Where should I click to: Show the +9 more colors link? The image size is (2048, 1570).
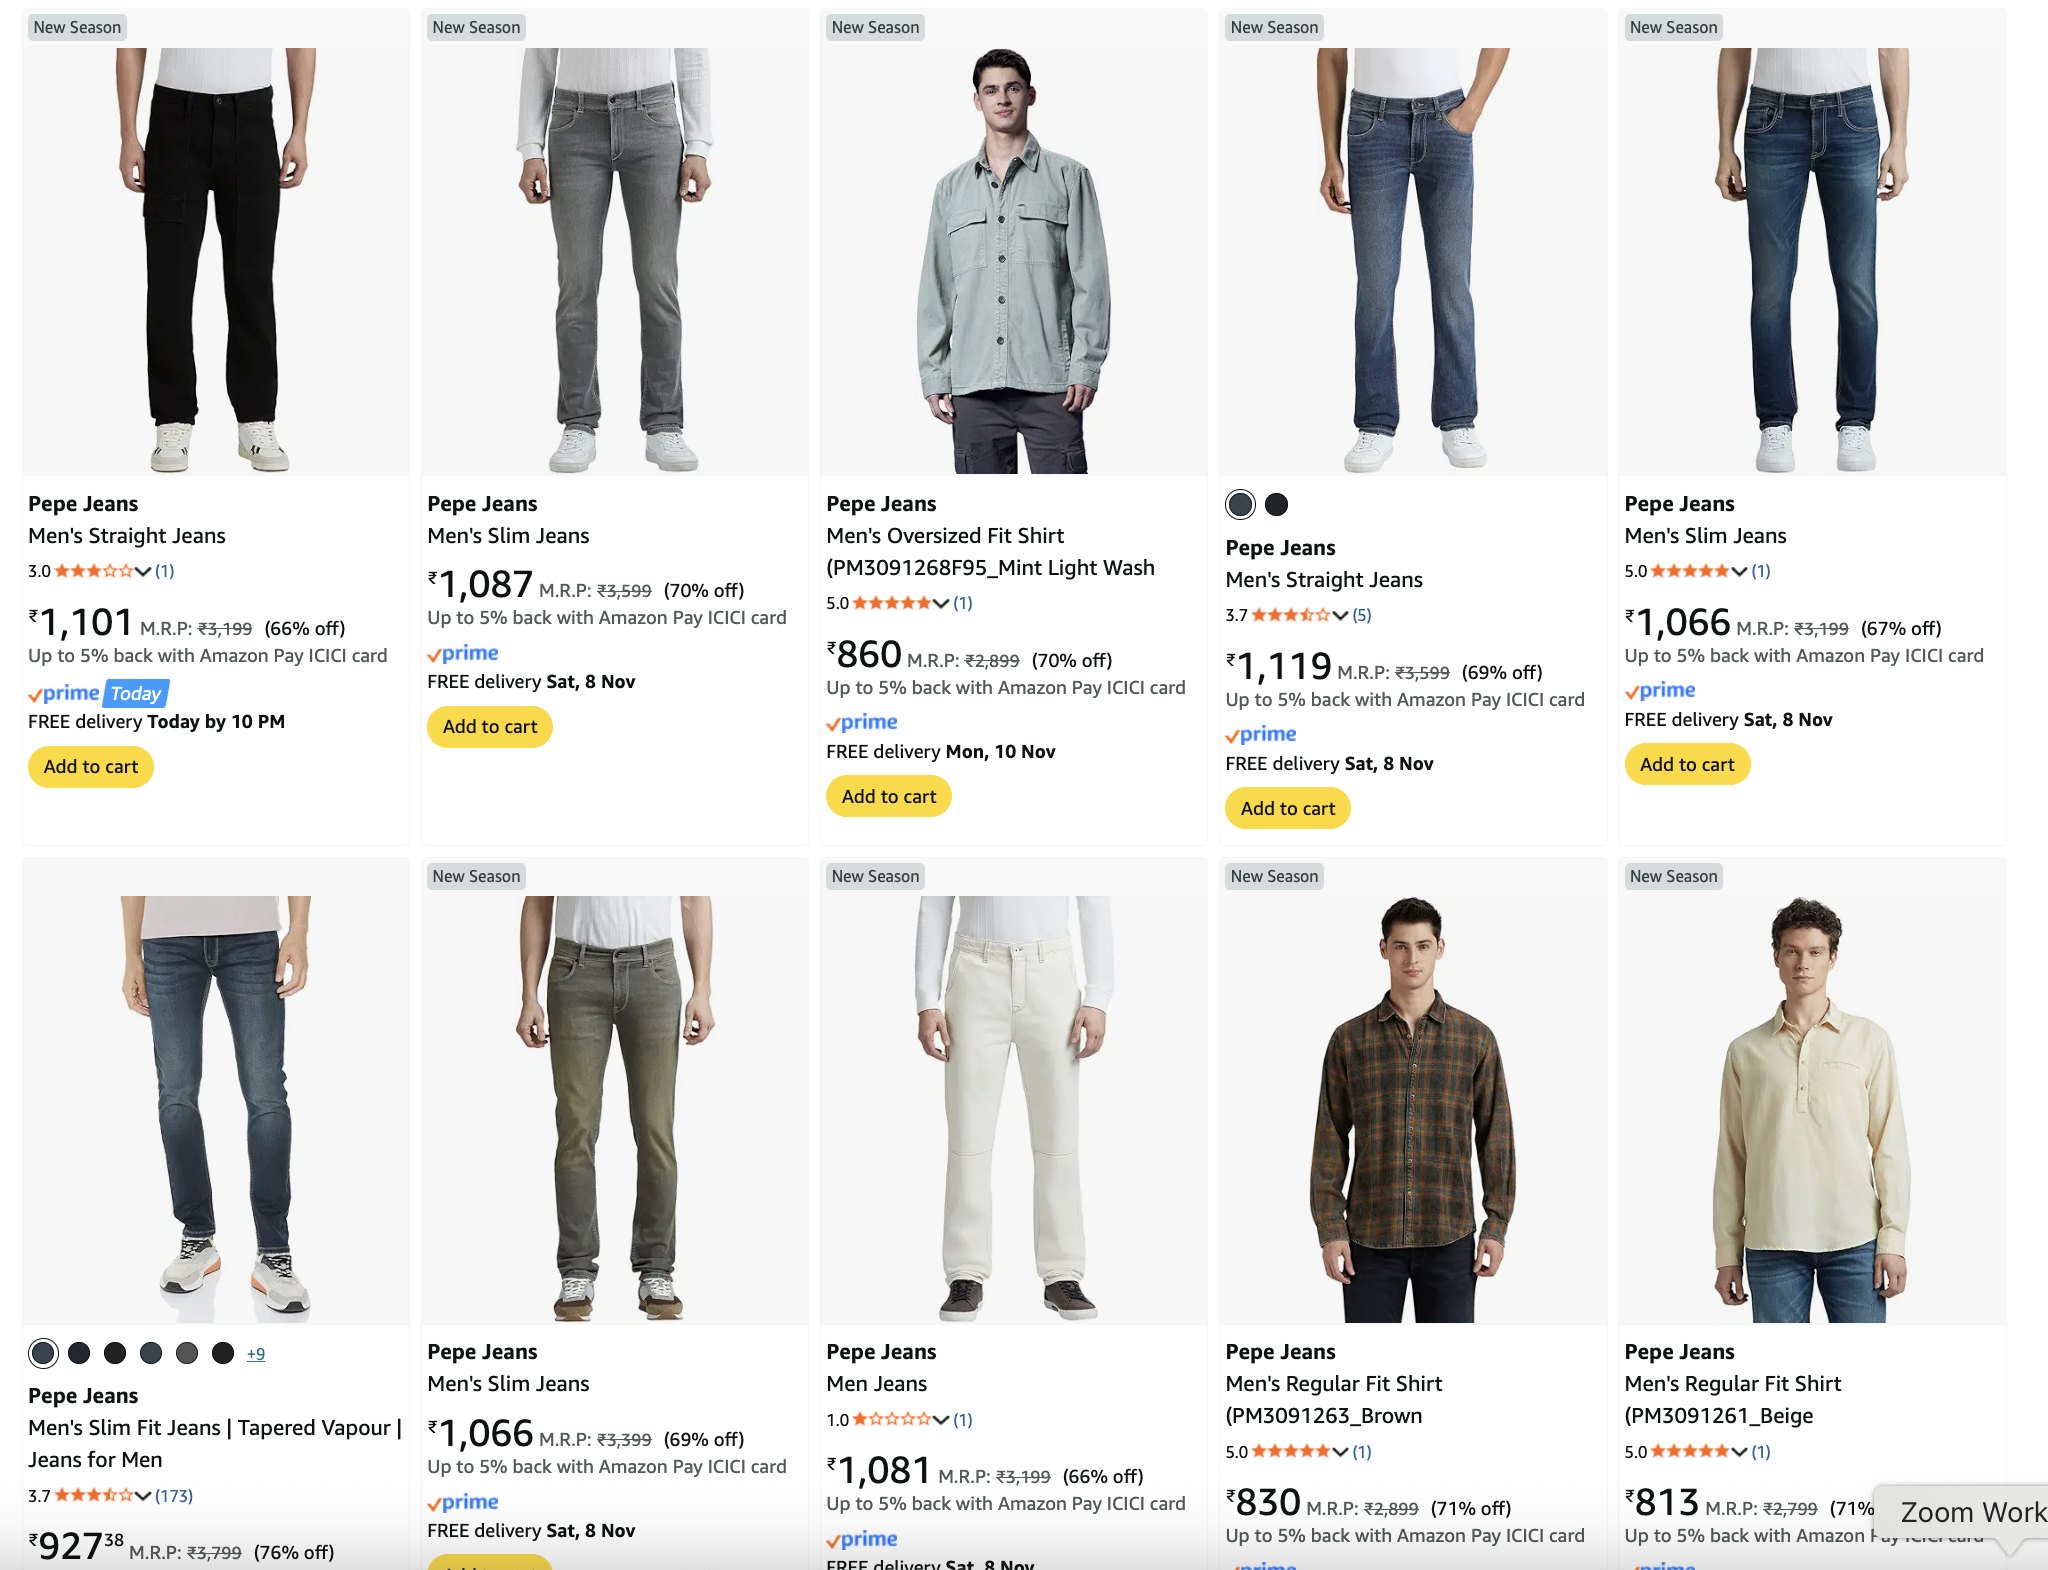[x=256, y=1354]
